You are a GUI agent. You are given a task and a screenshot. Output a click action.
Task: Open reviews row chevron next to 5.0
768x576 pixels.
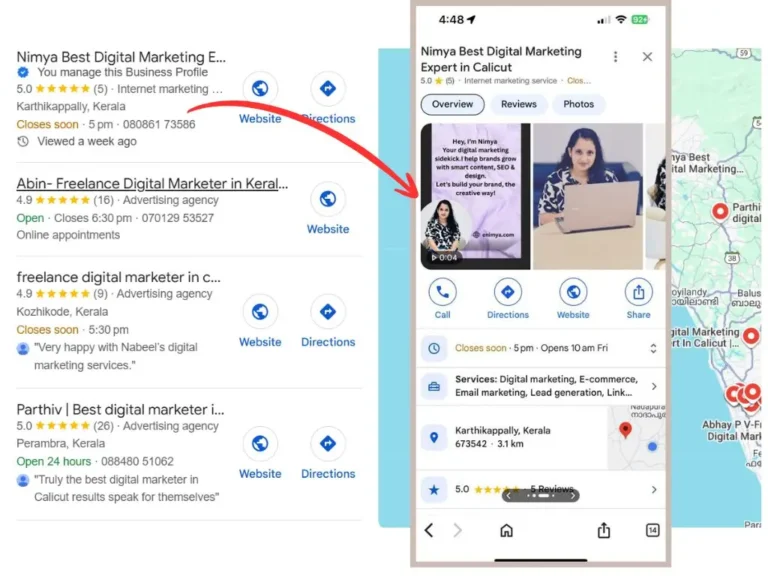point(654,489)
